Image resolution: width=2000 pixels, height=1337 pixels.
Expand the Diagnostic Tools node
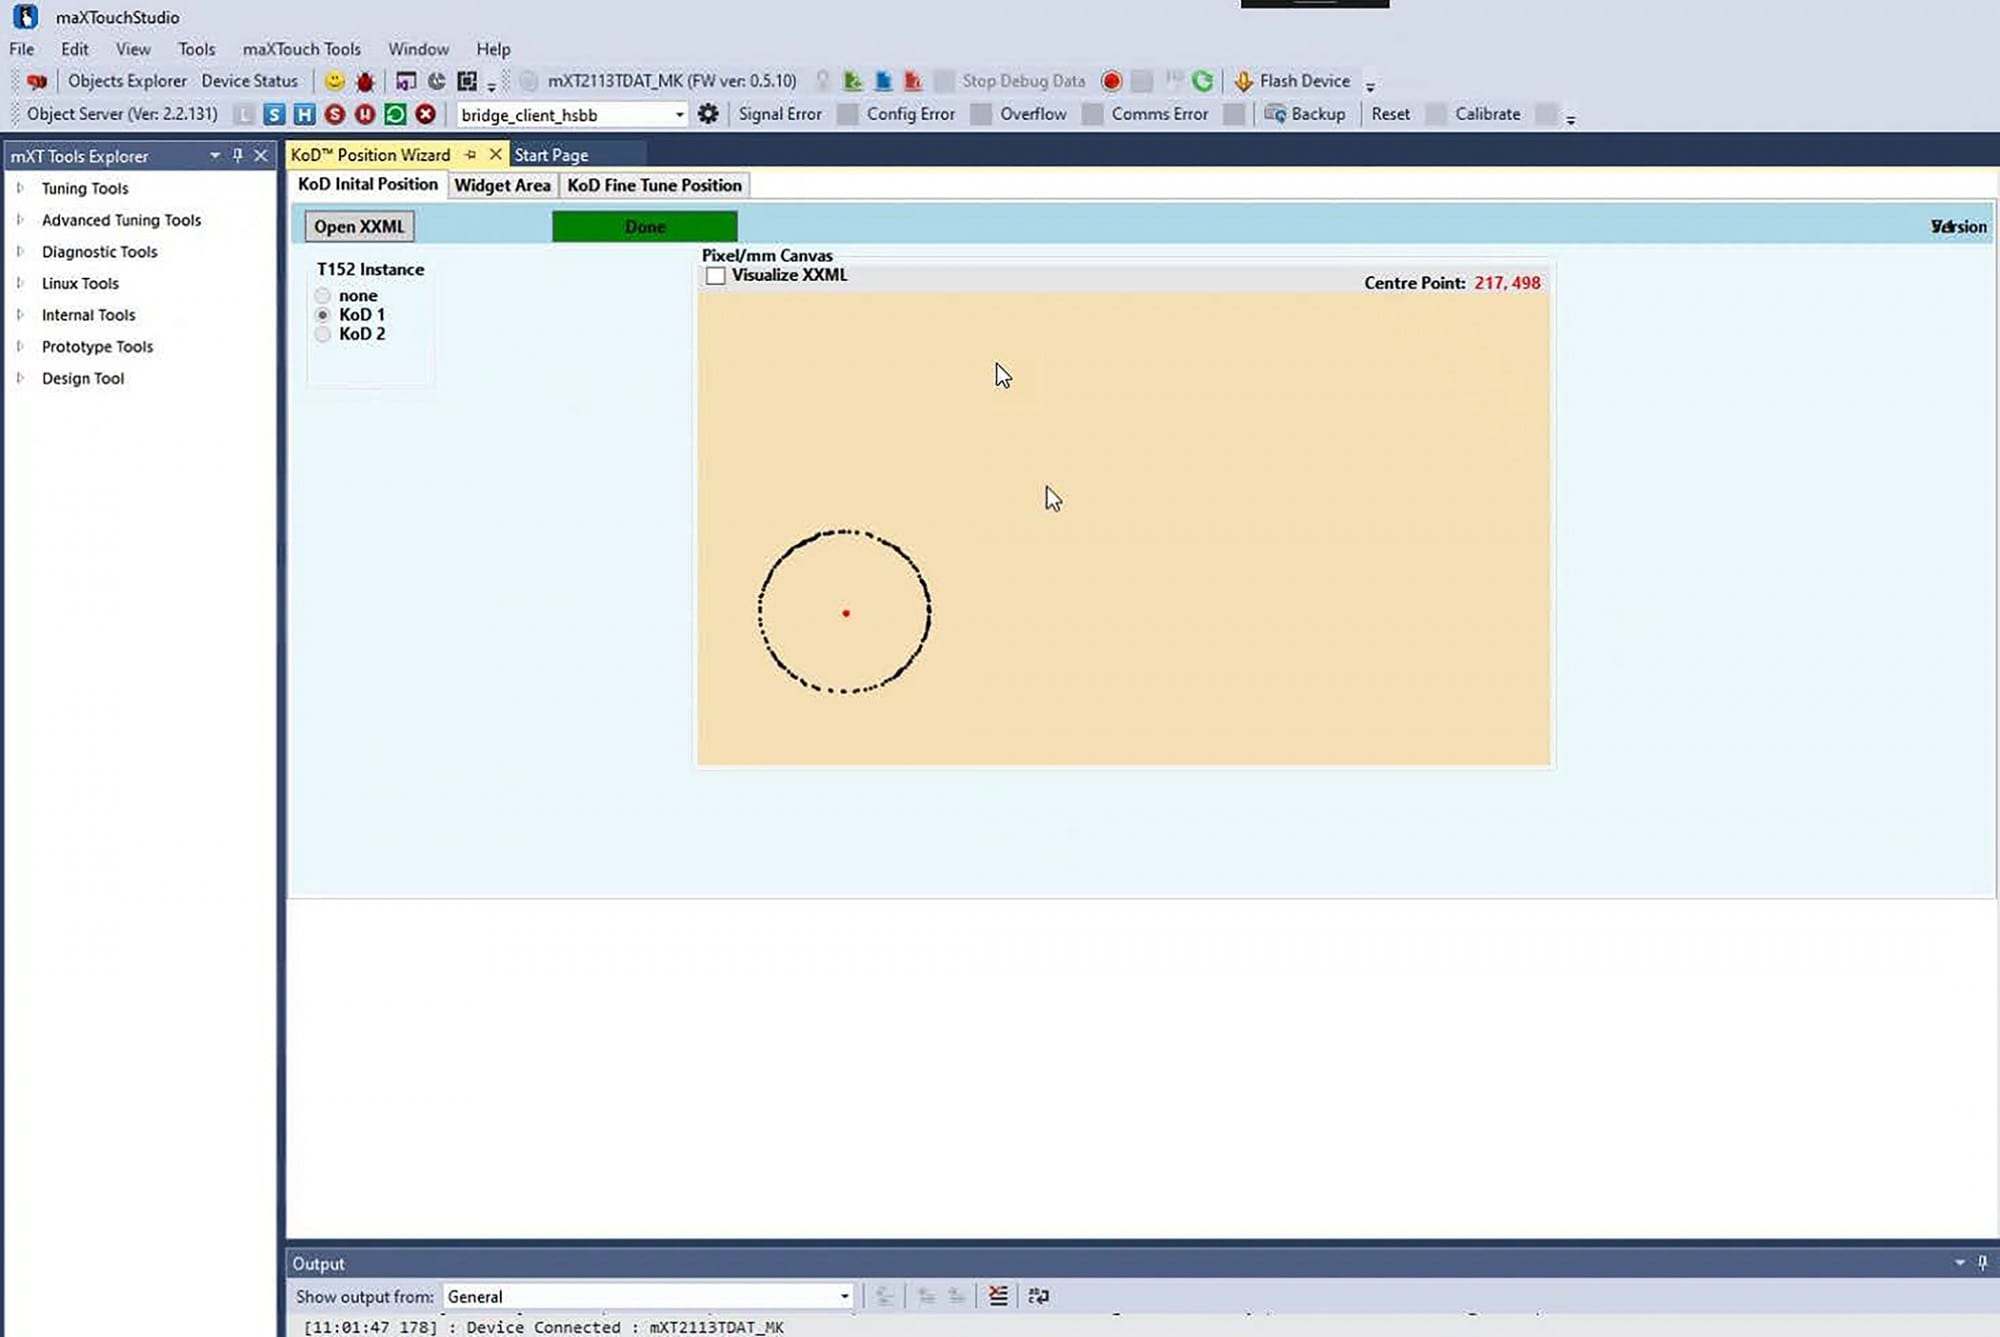(20, 251)
